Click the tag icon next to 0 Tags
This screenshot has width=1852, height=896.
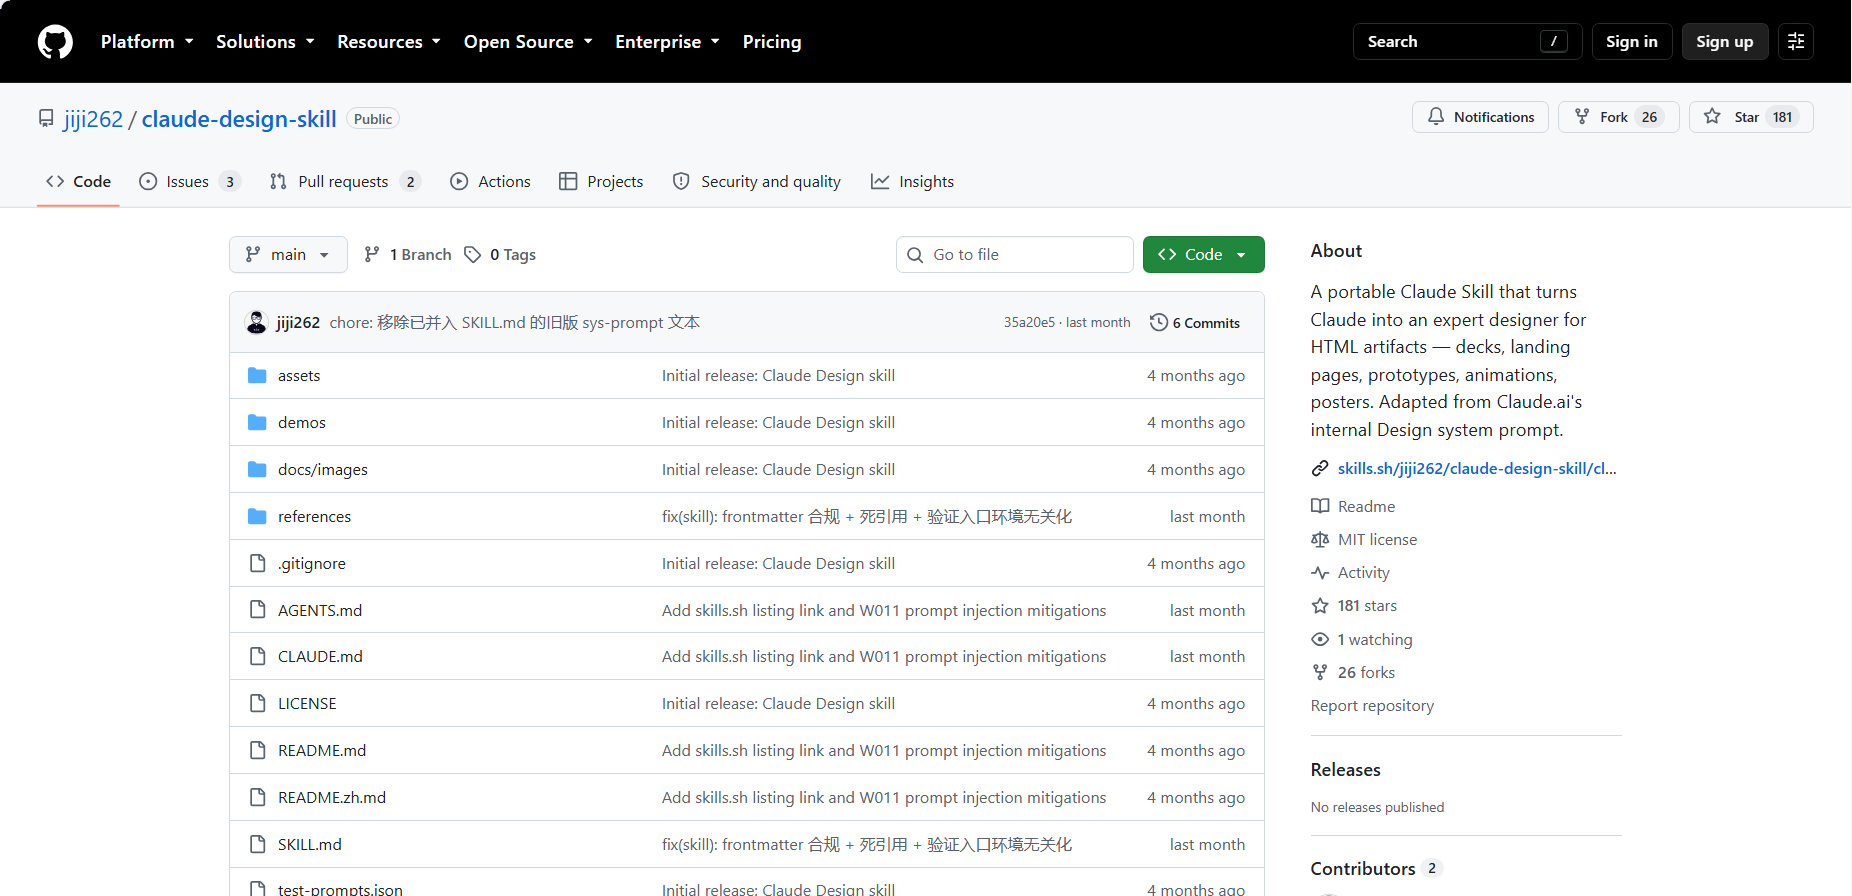tap(472, 255)
